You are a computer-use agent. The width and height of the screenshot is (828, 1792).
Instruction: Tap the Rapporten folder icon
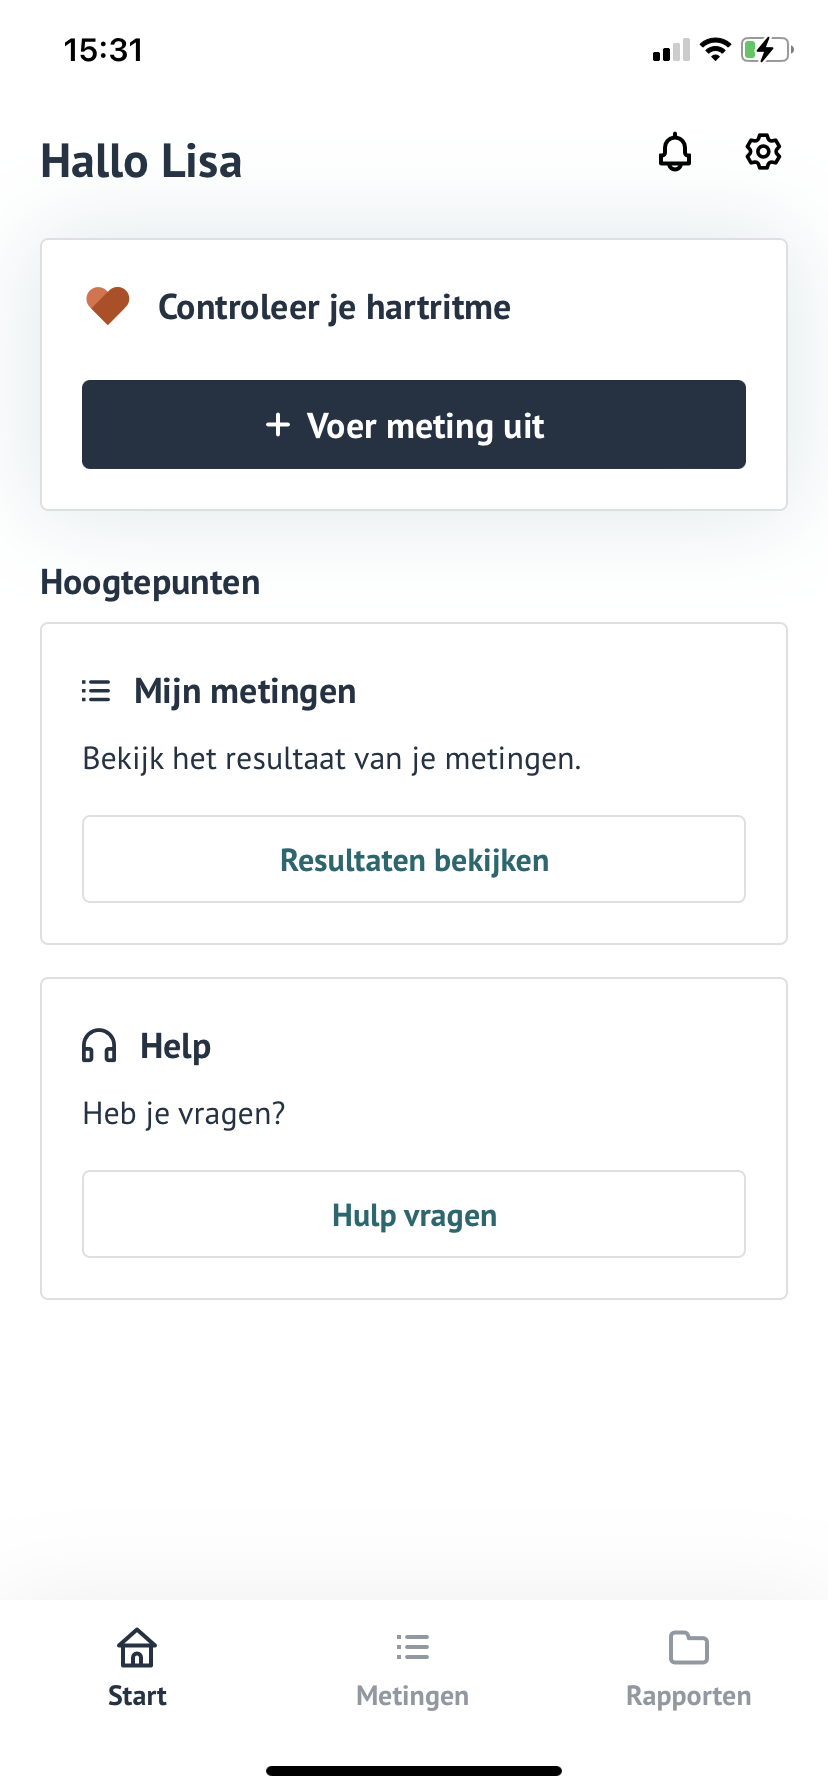point(688,1647)
